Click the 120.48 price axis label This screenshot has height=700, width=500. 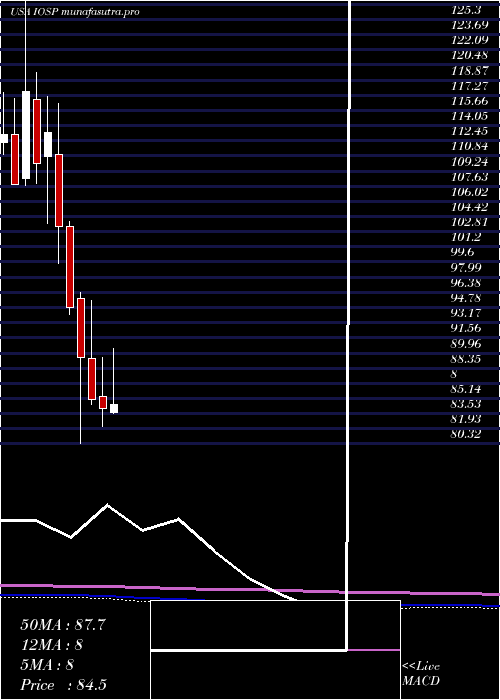469,56
